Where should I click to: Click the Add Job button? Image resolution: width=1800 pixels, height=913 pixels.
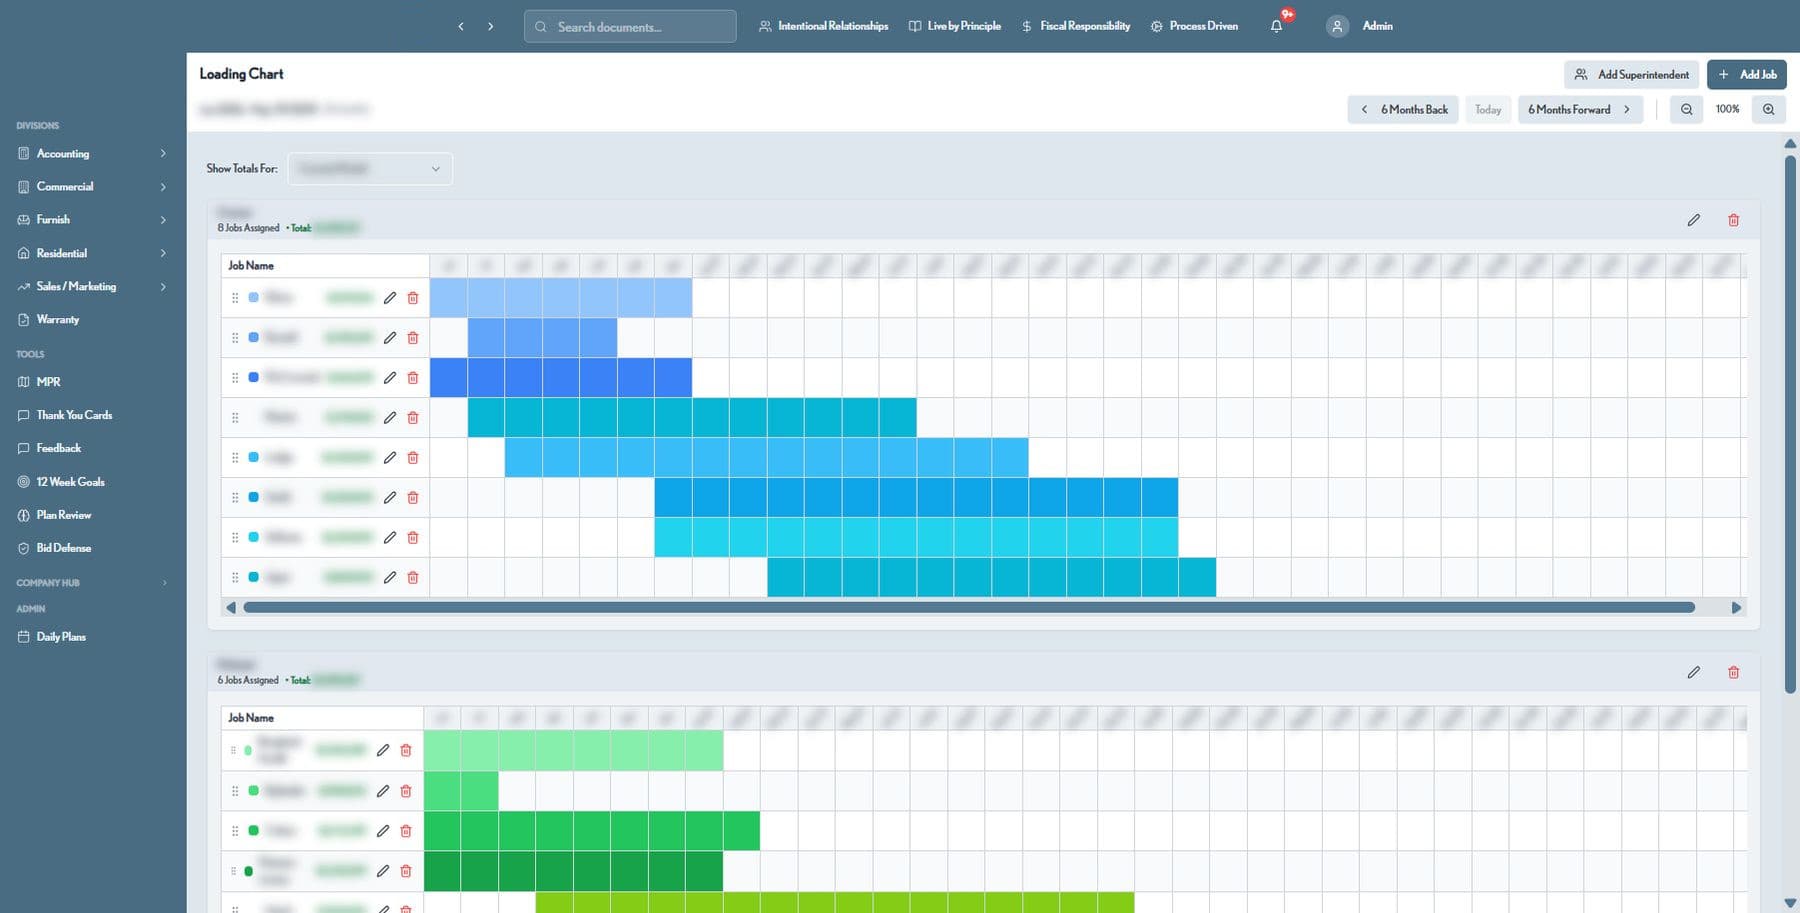pos(1746,74)
